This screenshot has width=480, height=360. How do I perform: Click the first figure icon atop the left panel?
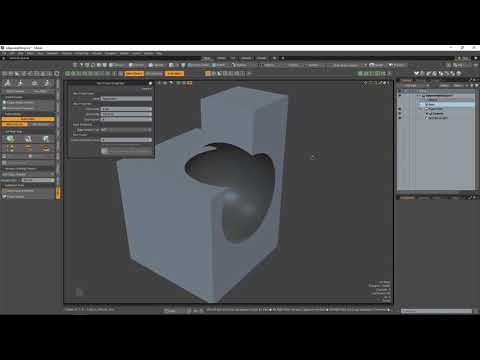(x=8, y=83)
